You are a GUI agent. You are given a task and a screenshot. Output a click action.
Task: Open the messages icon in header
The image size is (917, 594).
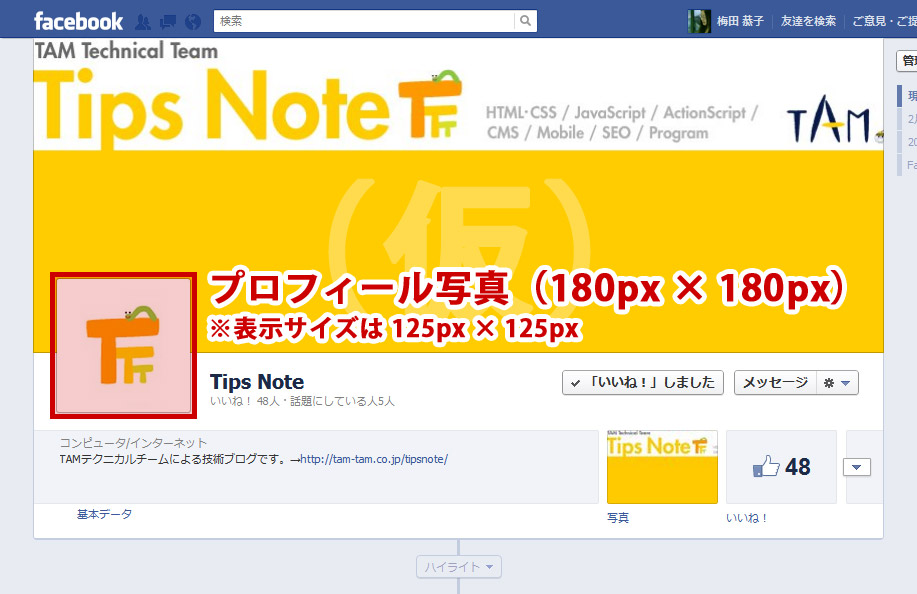click(168, 22)
